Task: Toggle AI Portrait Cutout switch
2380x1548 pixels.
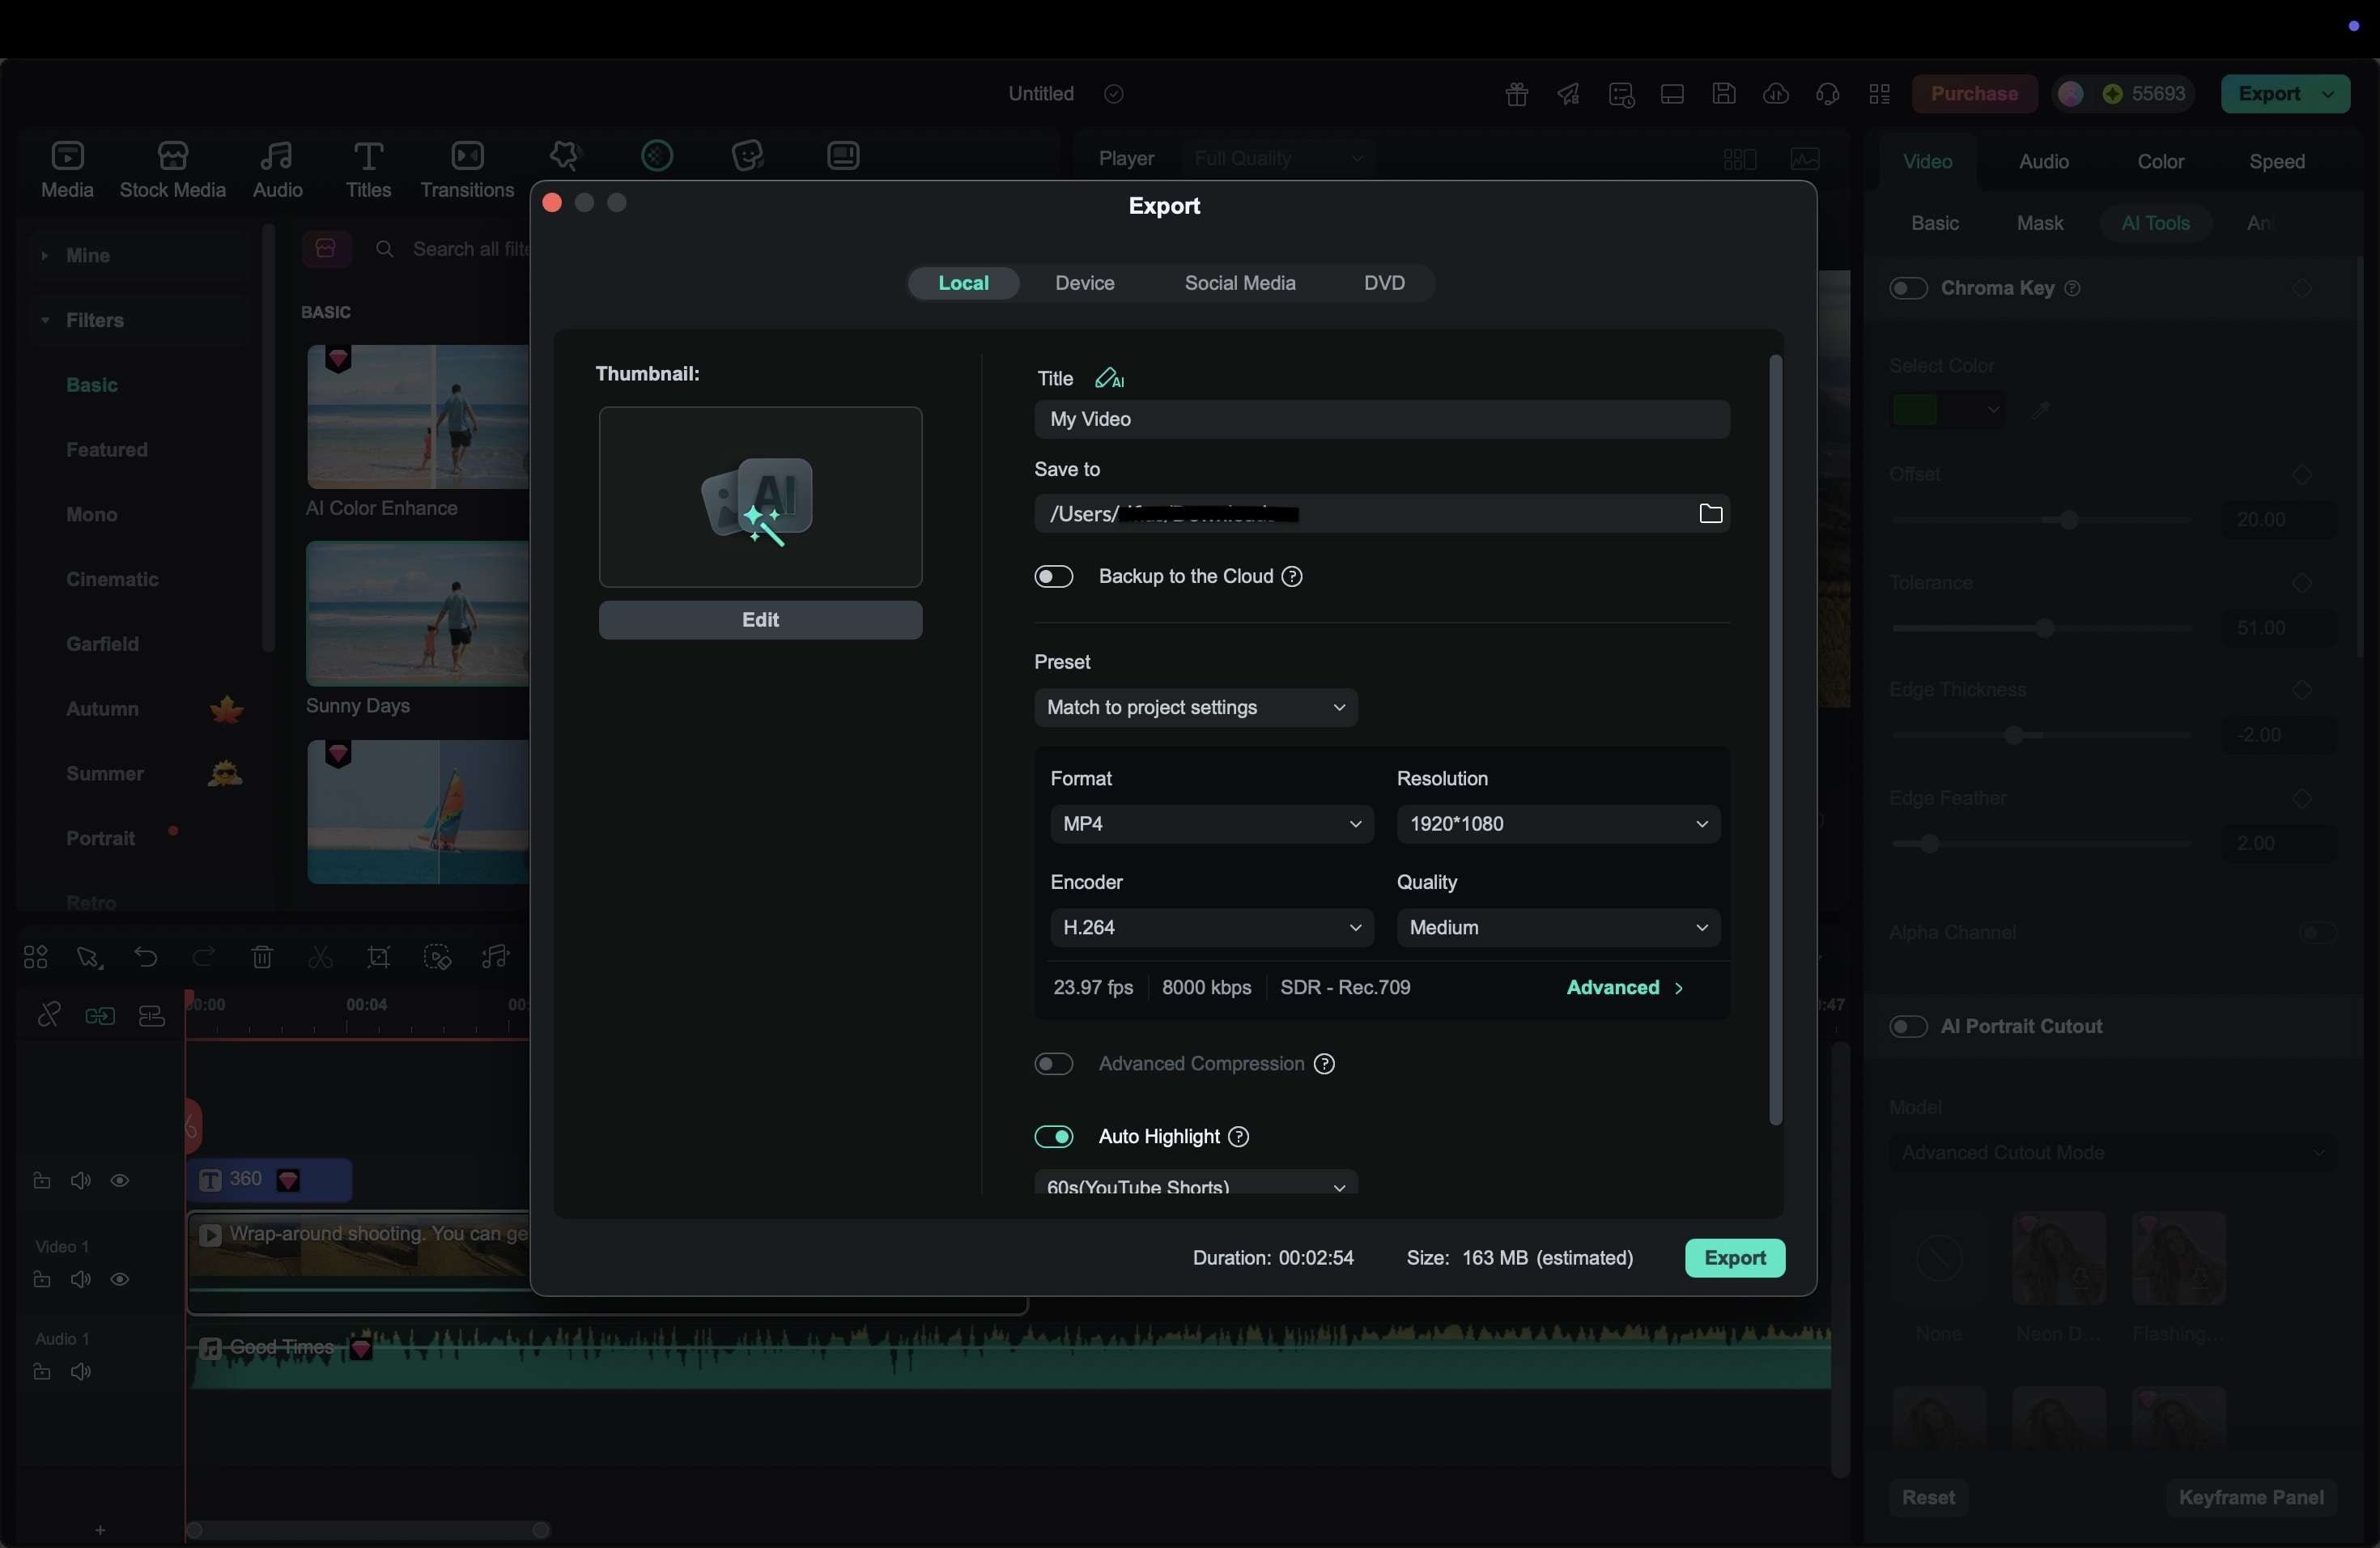Action: pyautogui.click(x=1908, y=1027)
